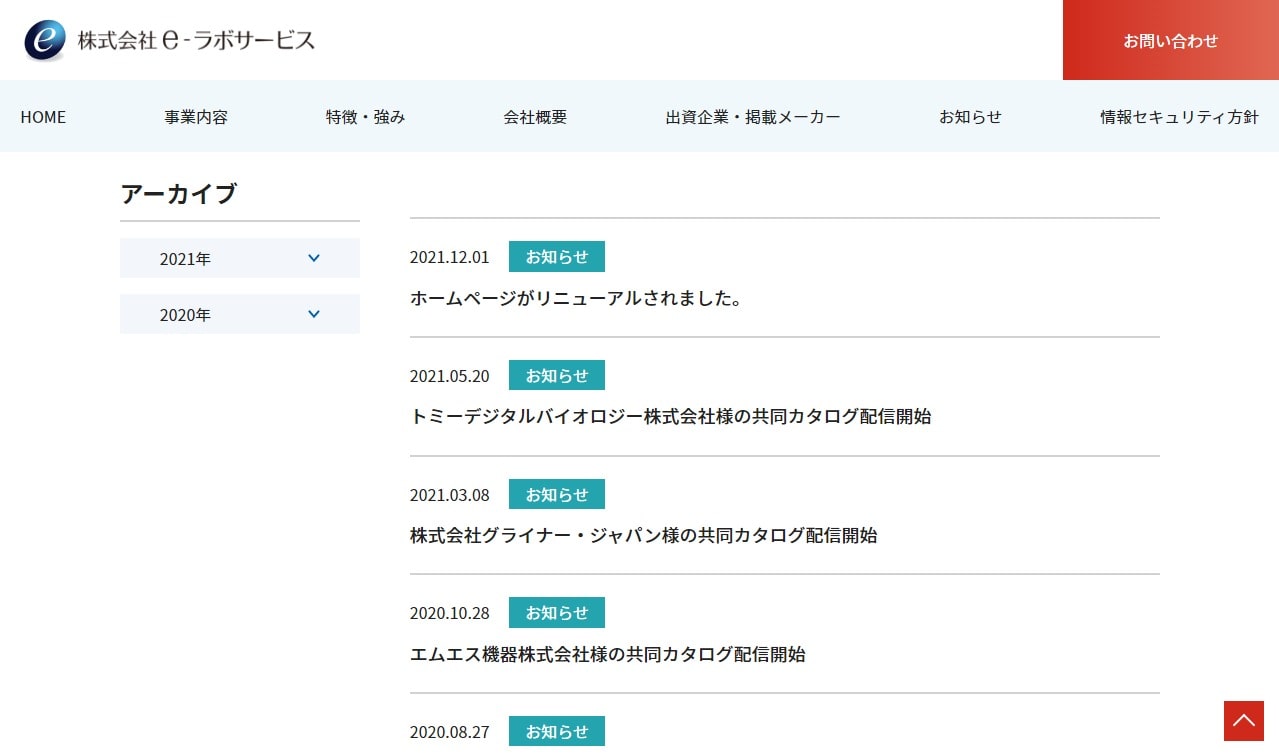Viewport: 1279px width, 756px height.
Task: Select the 2021年 archive label
Action: (185, 259)
